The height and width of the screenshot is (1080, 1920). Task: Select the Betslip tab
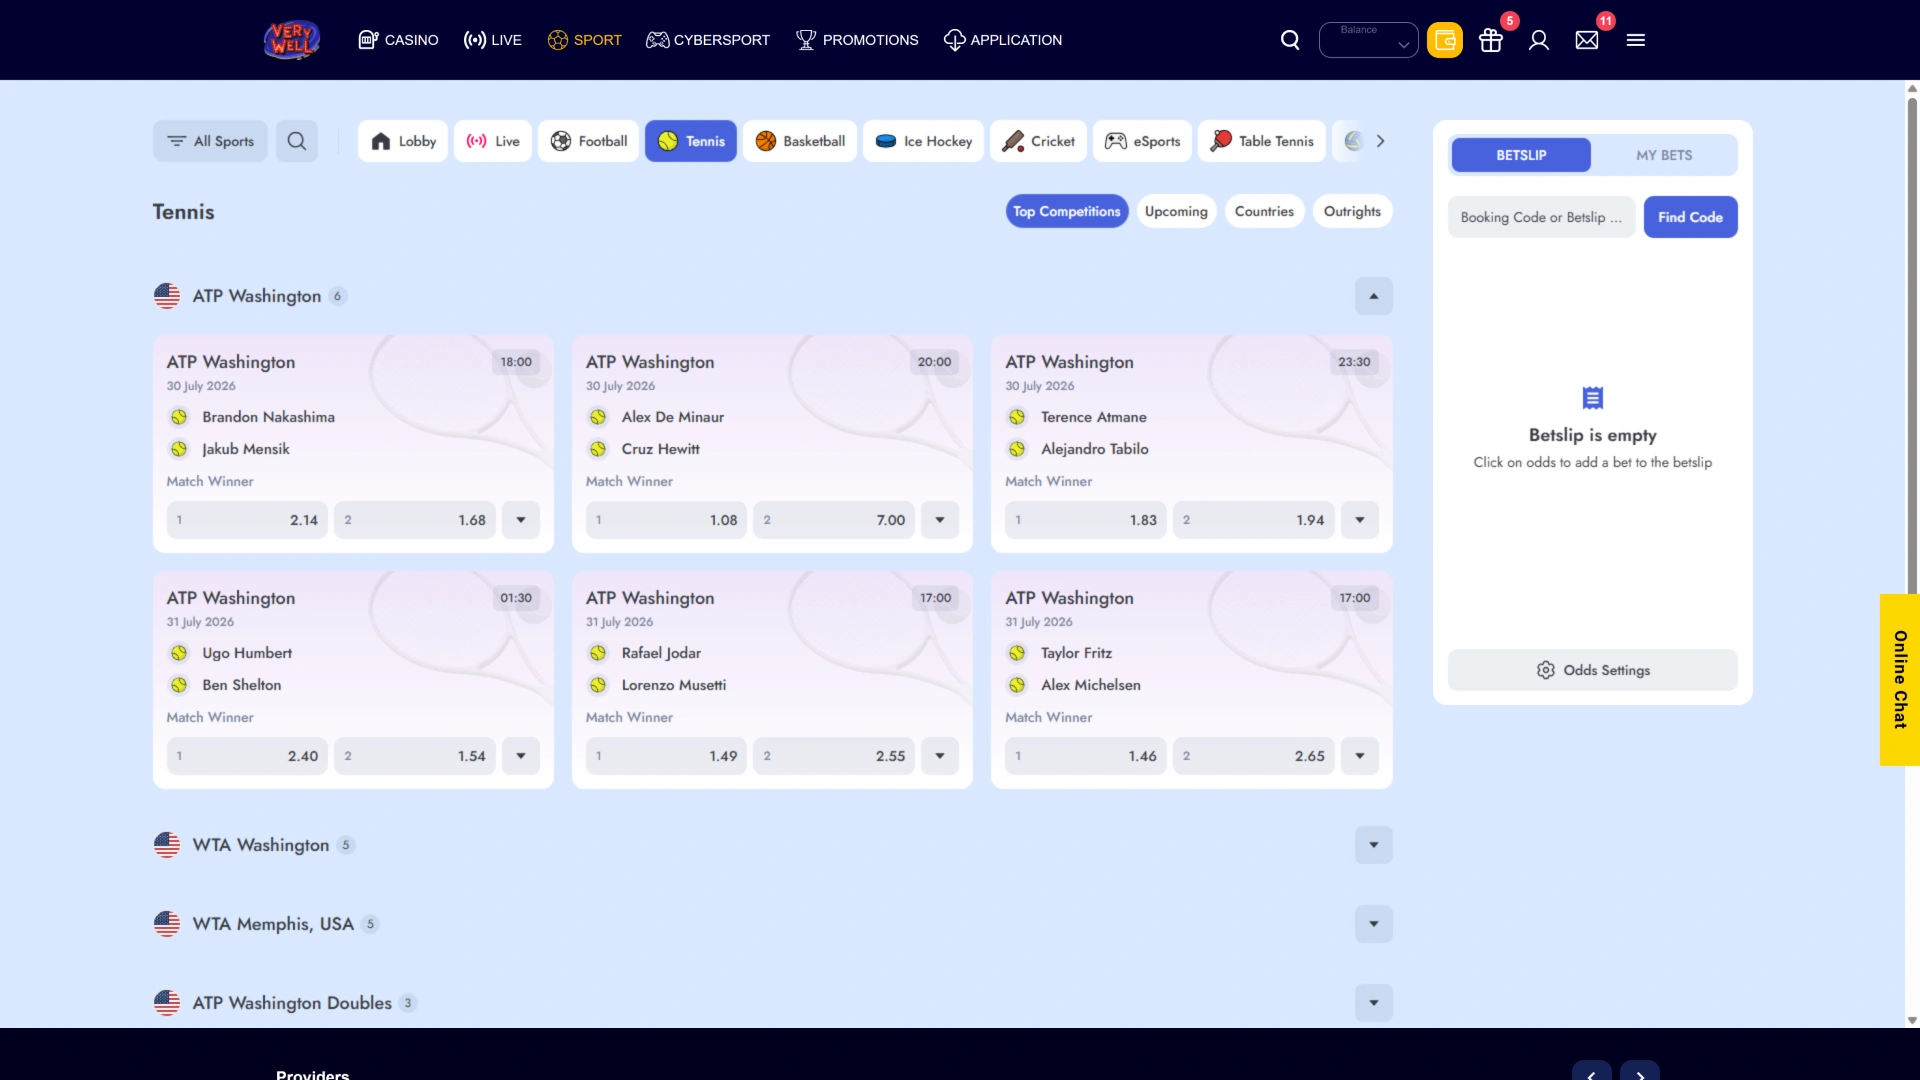pos(1521,155)
